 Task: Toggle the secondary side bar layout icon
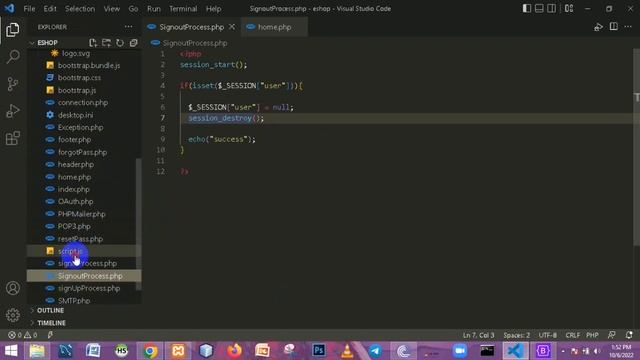551,9
